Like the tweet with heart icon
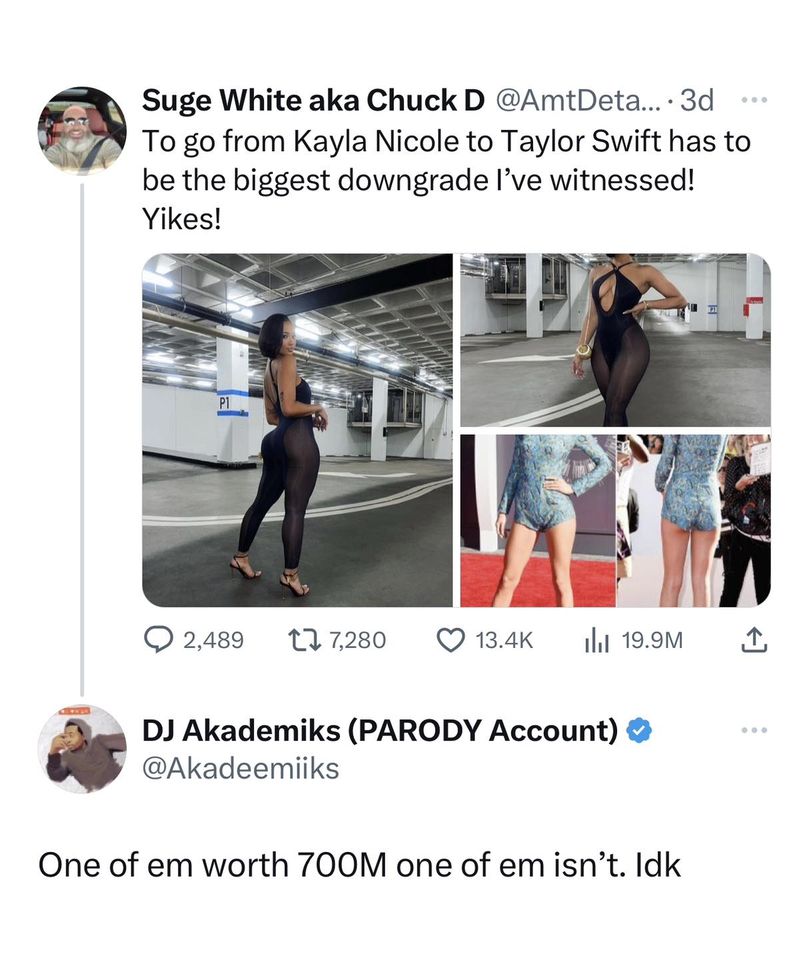This screenshot has width=809, height=960. 454,639
